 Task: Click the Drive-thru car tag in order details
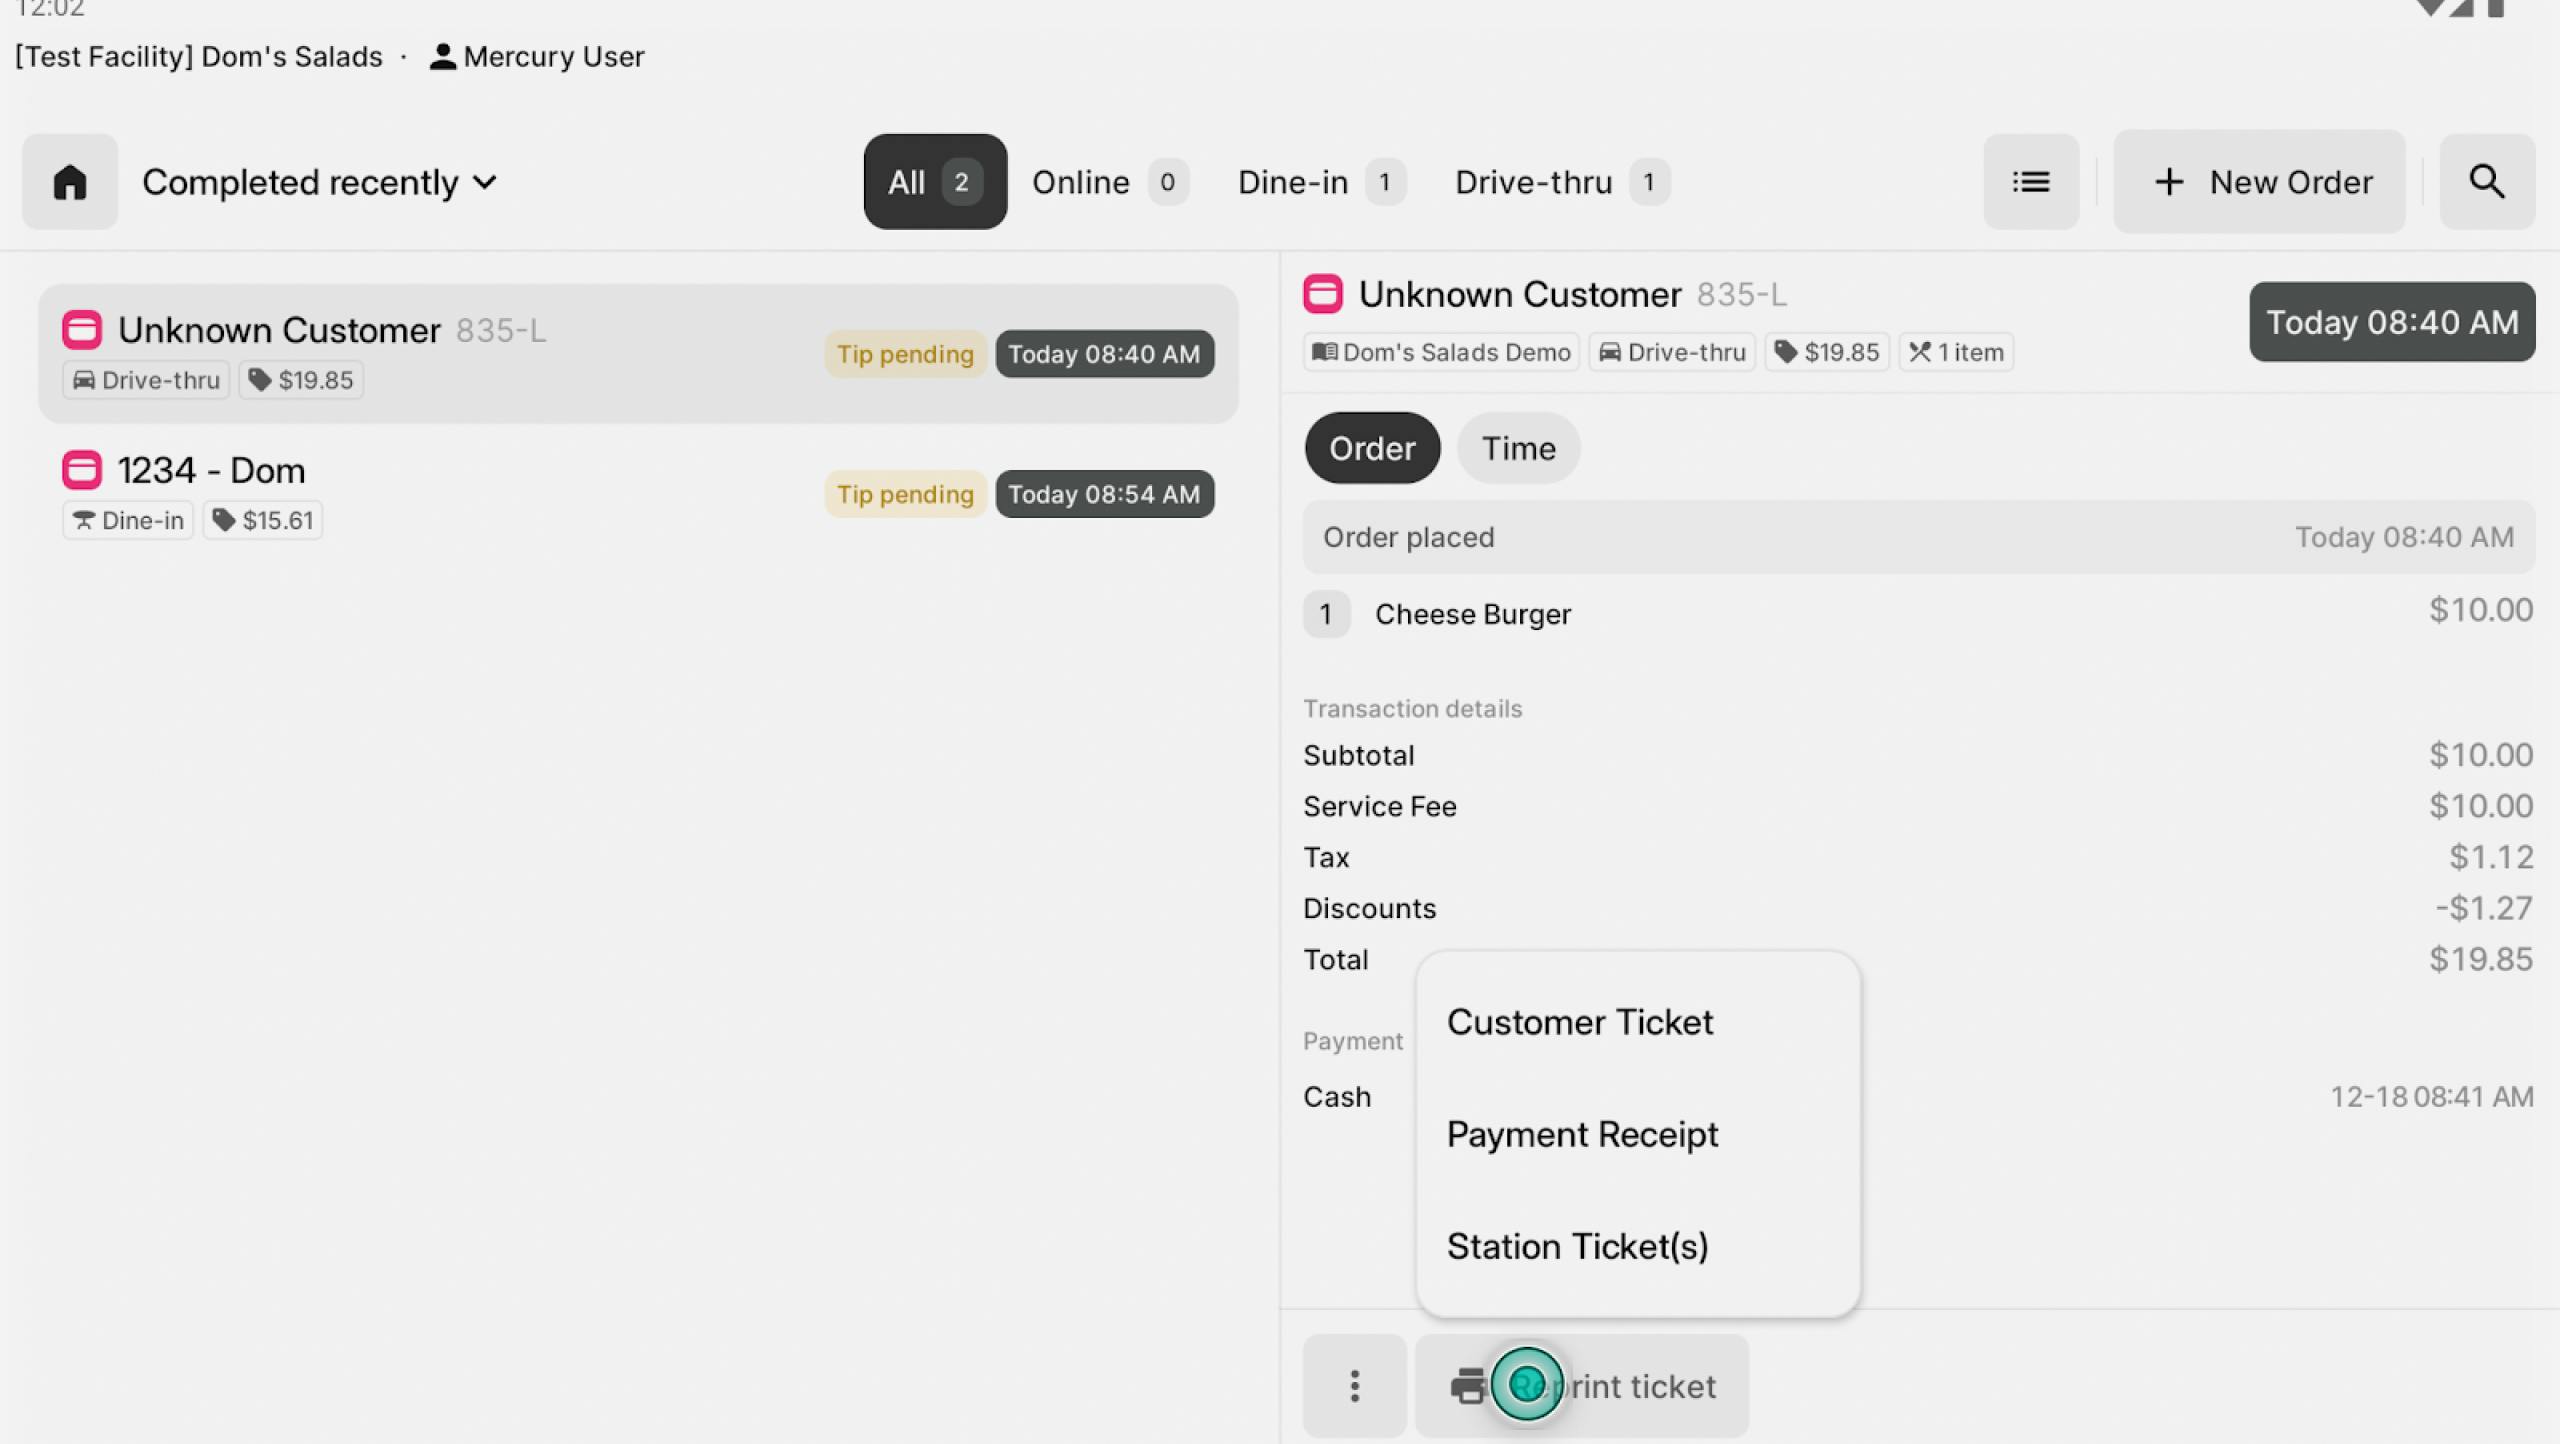point(1671,352)
